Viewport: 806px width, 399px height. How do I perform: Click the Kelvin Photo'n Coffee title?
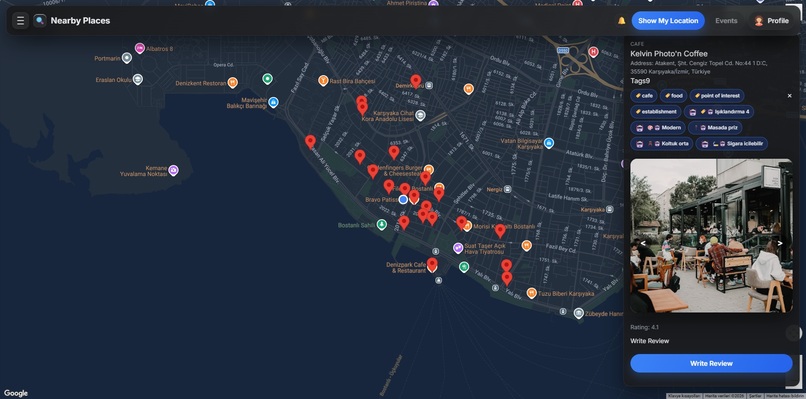[669, 54]
